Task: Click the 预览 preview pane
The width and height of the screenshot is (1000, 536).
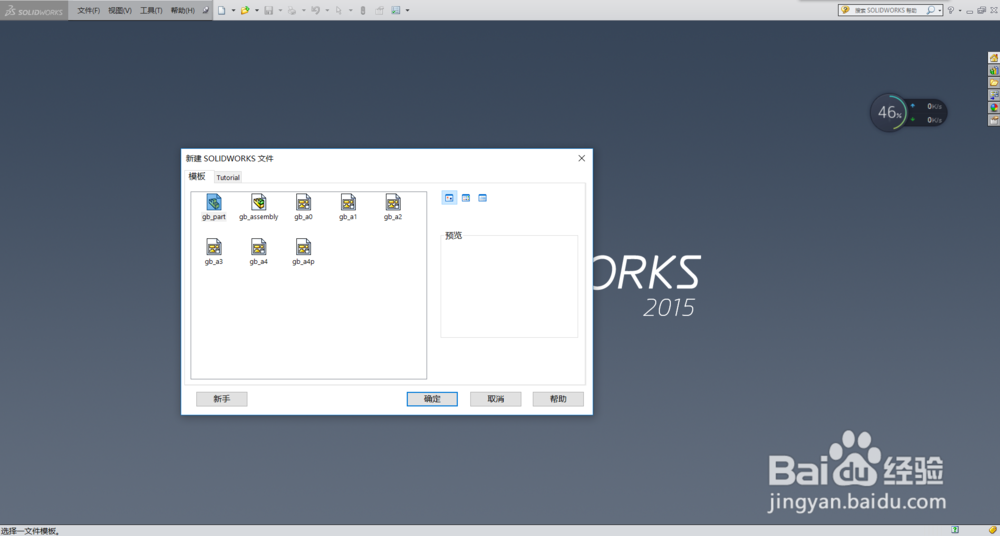Action: click(509, 287)
